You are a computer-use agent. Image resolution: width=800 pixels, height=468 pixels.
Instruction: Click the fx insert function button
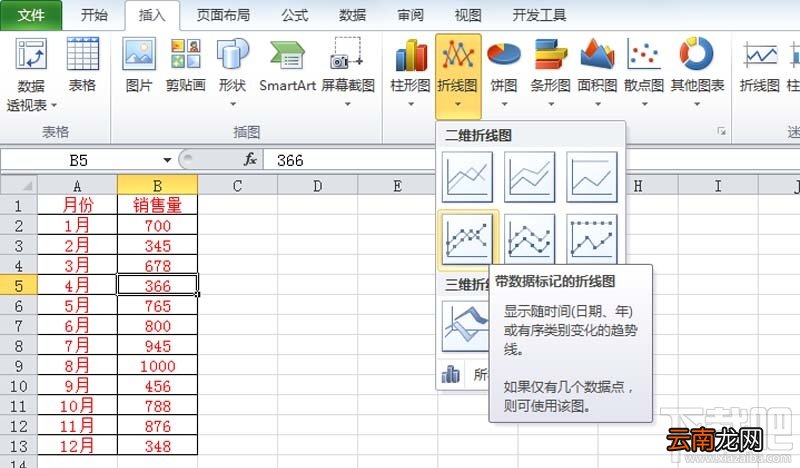click(x=250, y=160)
